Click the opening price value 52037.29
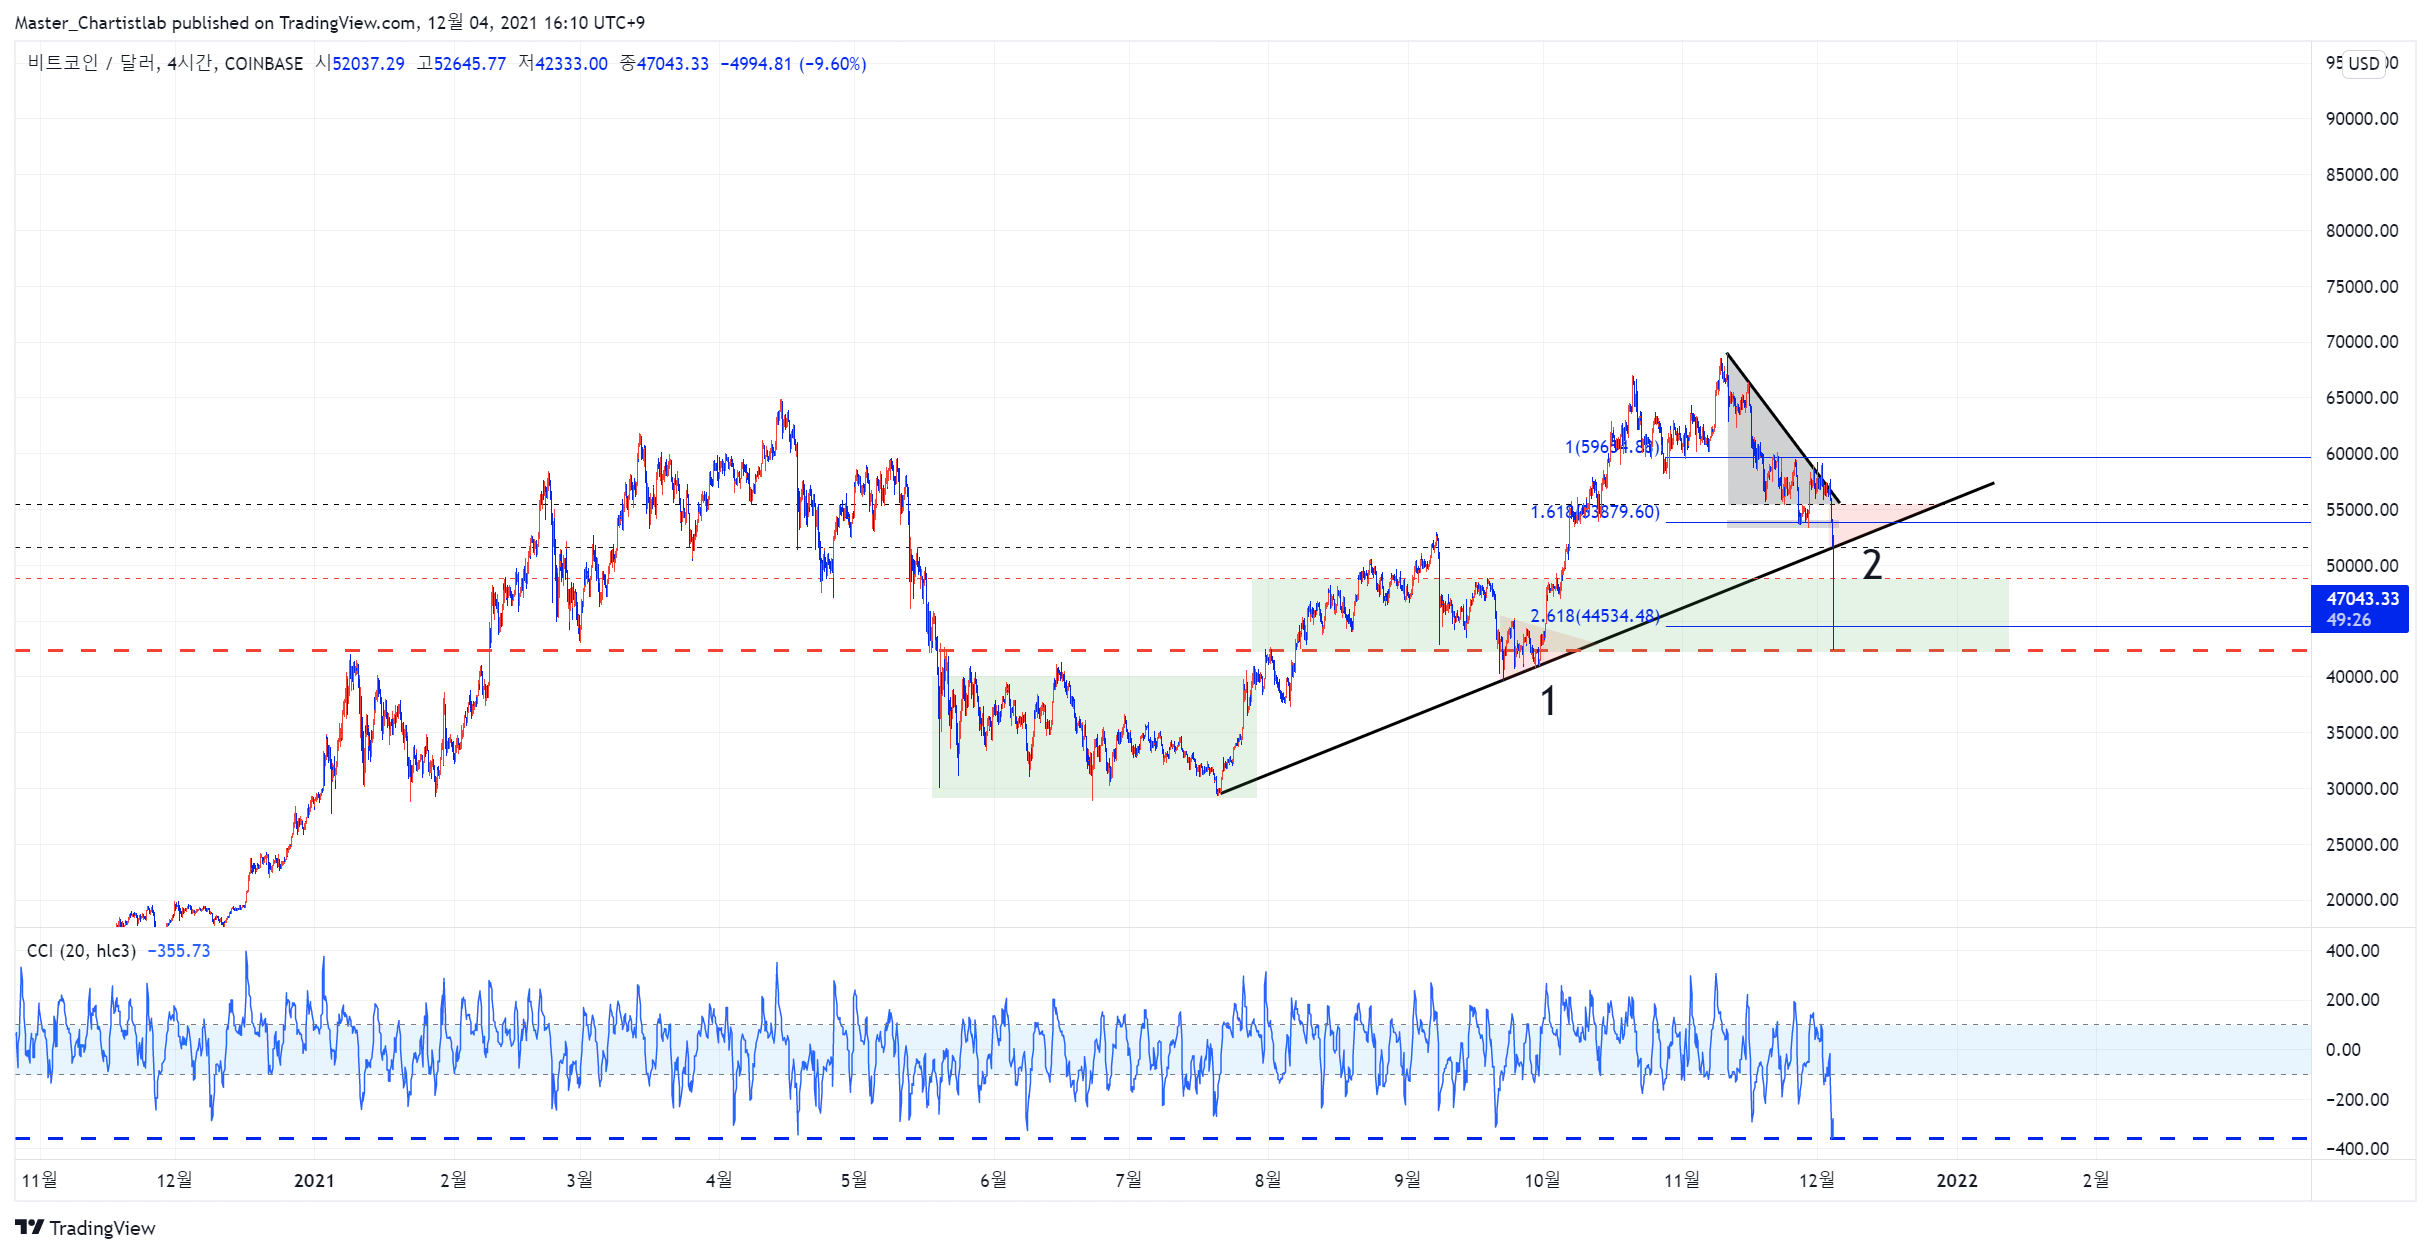The width and height of the screenshot is (2431, 1254). click(x=368, y=64)
